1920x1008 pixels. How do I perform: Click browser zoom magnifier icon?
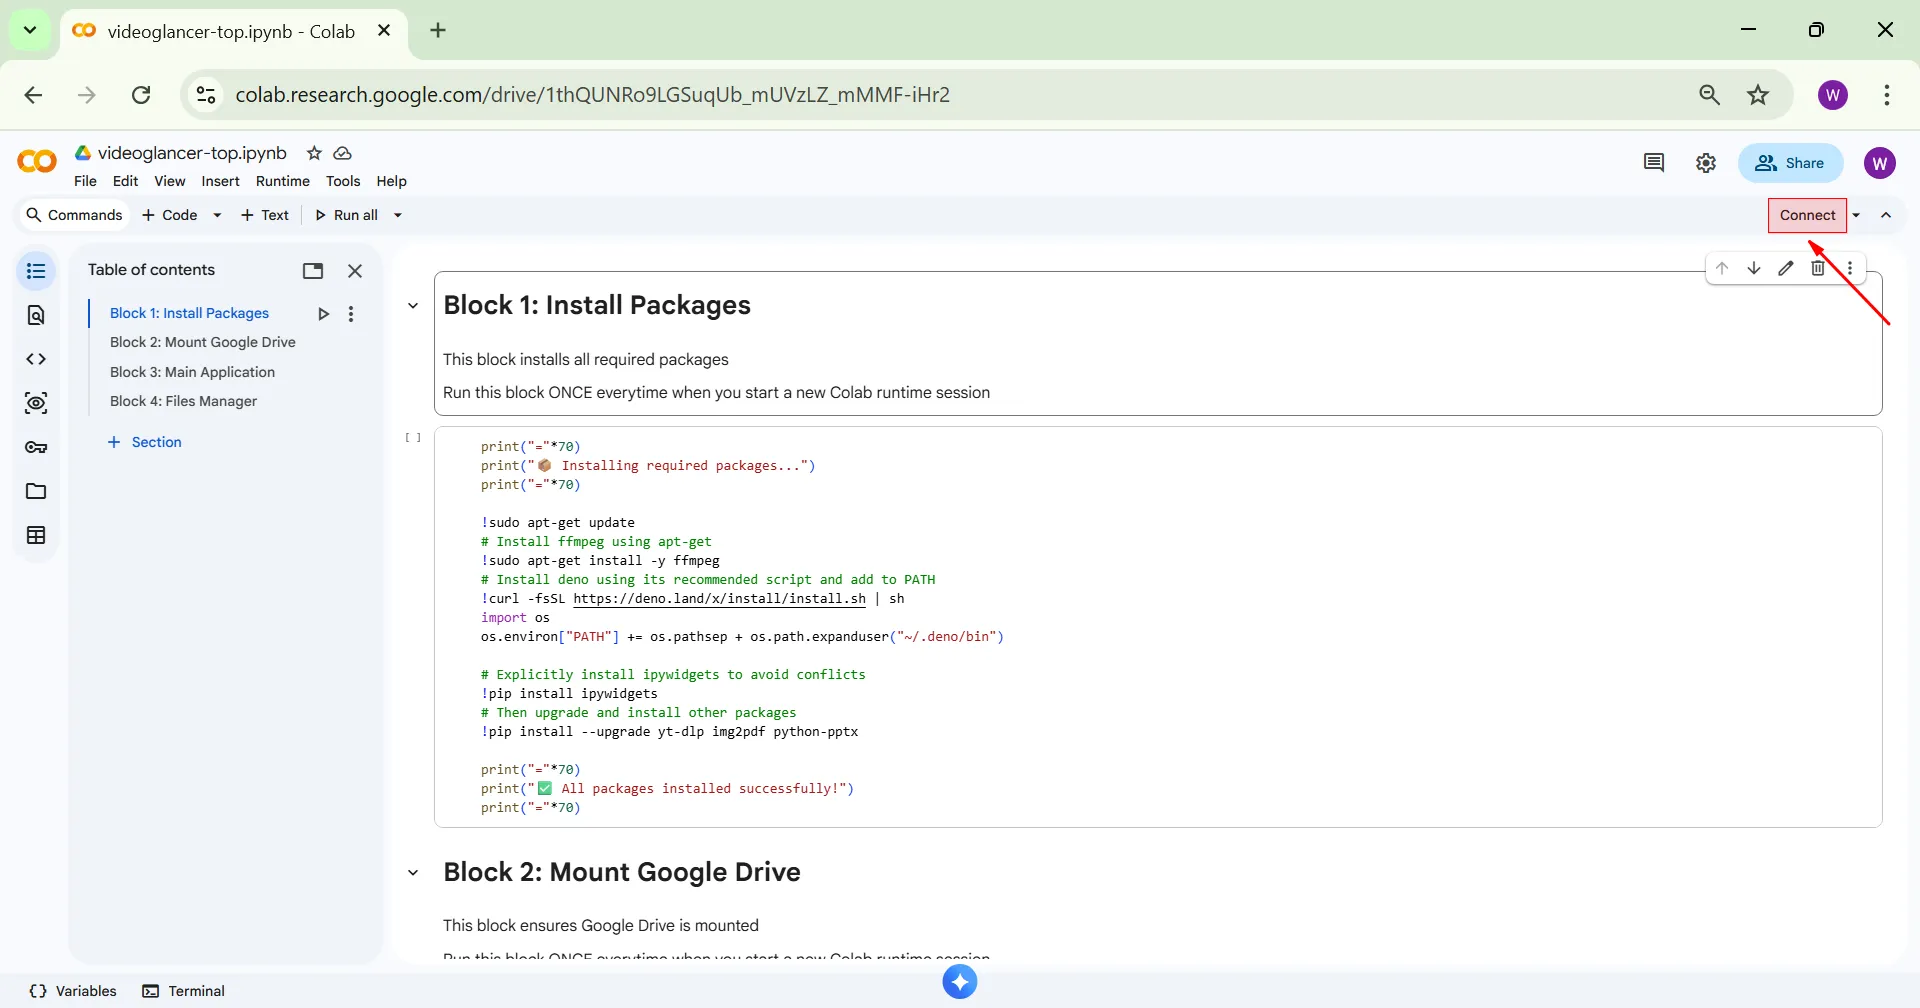click(x=1710, y=95)
